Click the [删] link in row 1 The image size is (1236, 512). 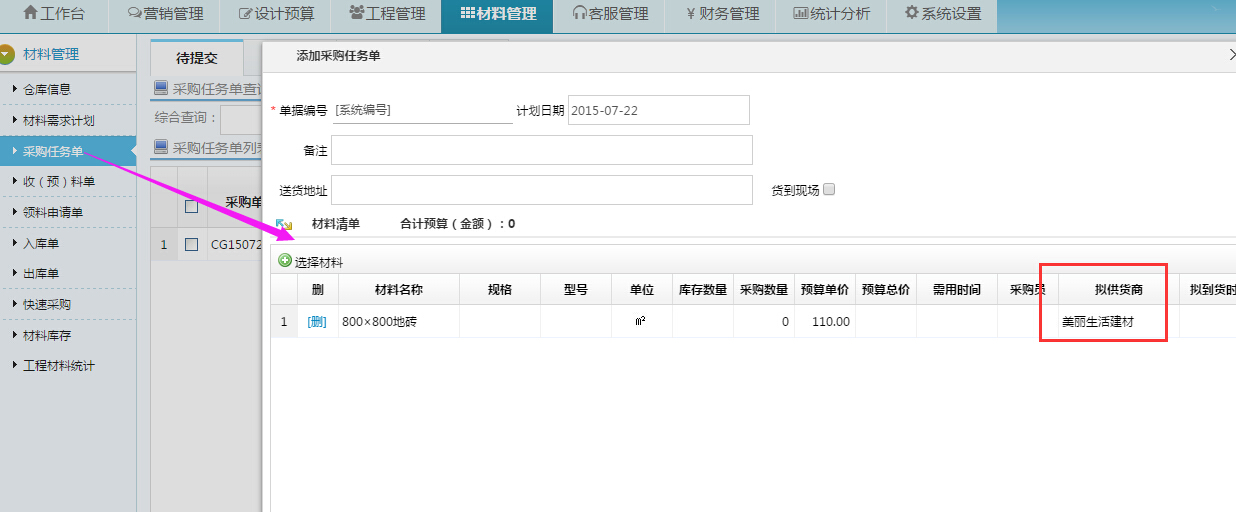pyautogui.click(x=317, y=321)
